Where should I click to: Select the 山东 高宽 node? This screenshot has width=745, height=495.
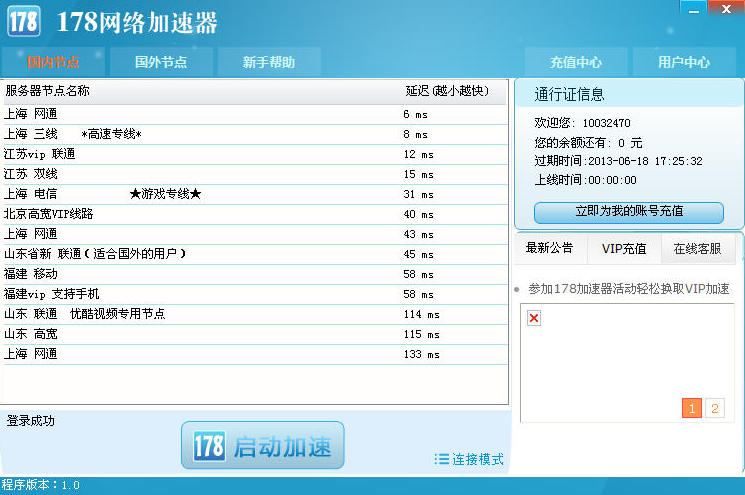[256, 334]
